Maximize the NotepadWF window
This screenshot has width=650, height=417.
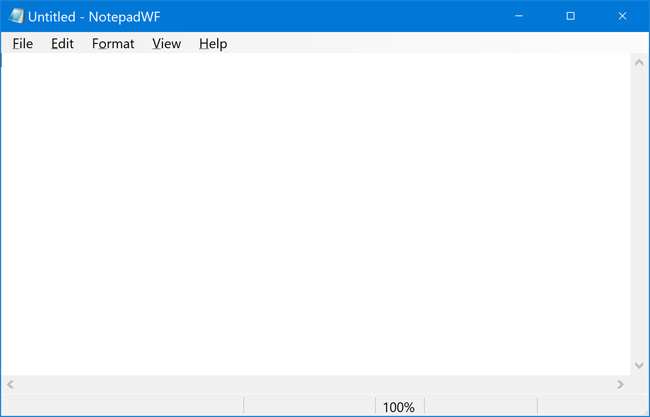(x=570, y=16)
